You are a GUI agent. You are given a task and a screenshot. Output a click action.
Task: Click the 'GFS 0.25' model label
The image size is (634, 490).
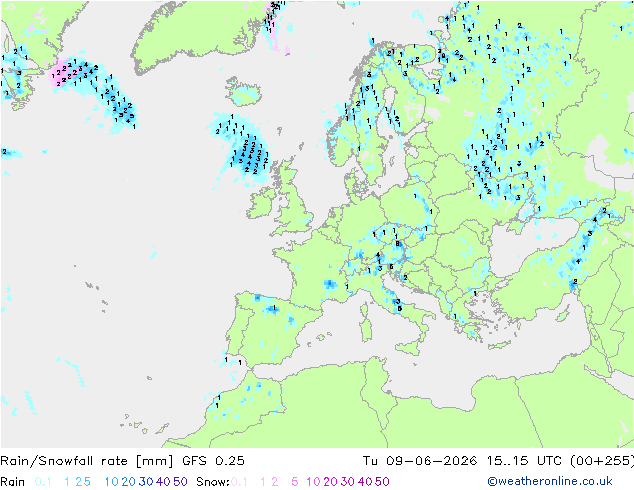213,461
